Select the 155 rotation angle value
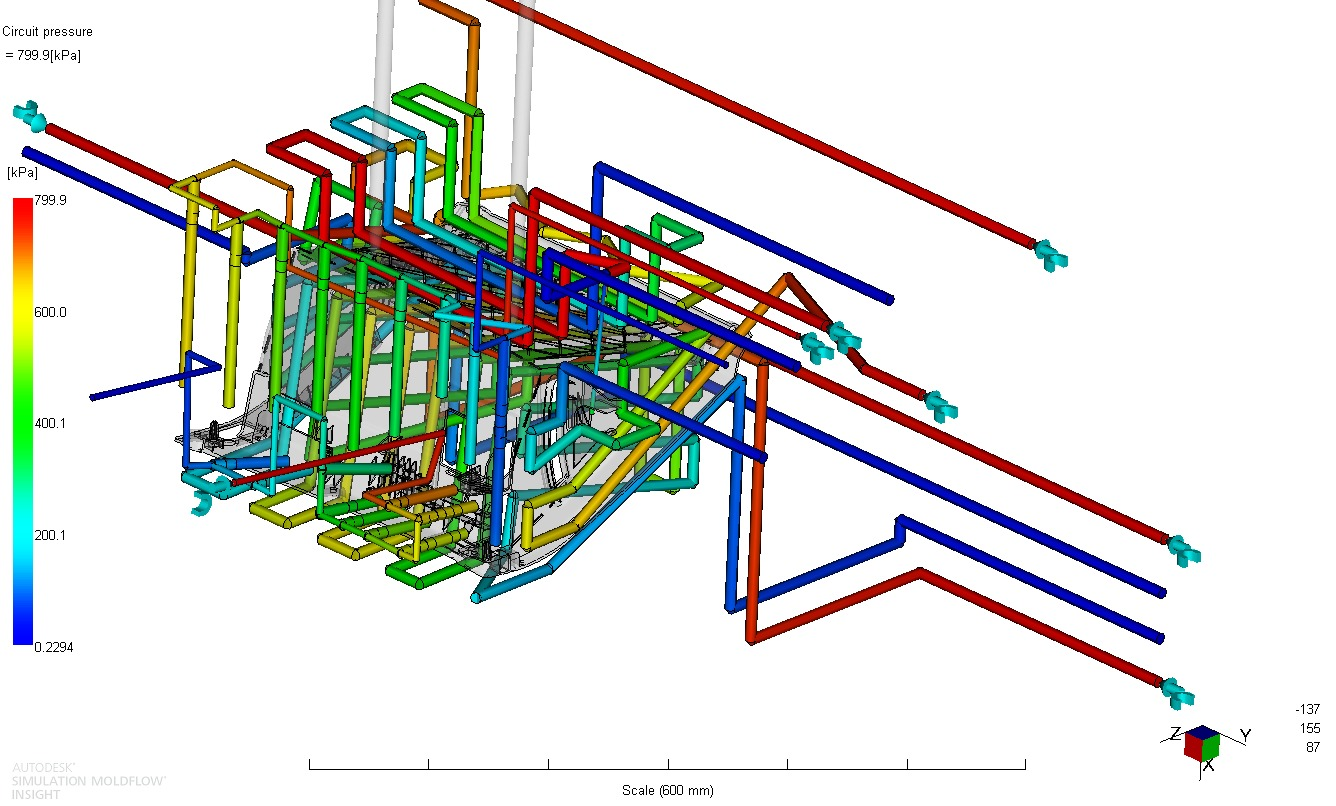The image size is (1336, 806). 1310,728
